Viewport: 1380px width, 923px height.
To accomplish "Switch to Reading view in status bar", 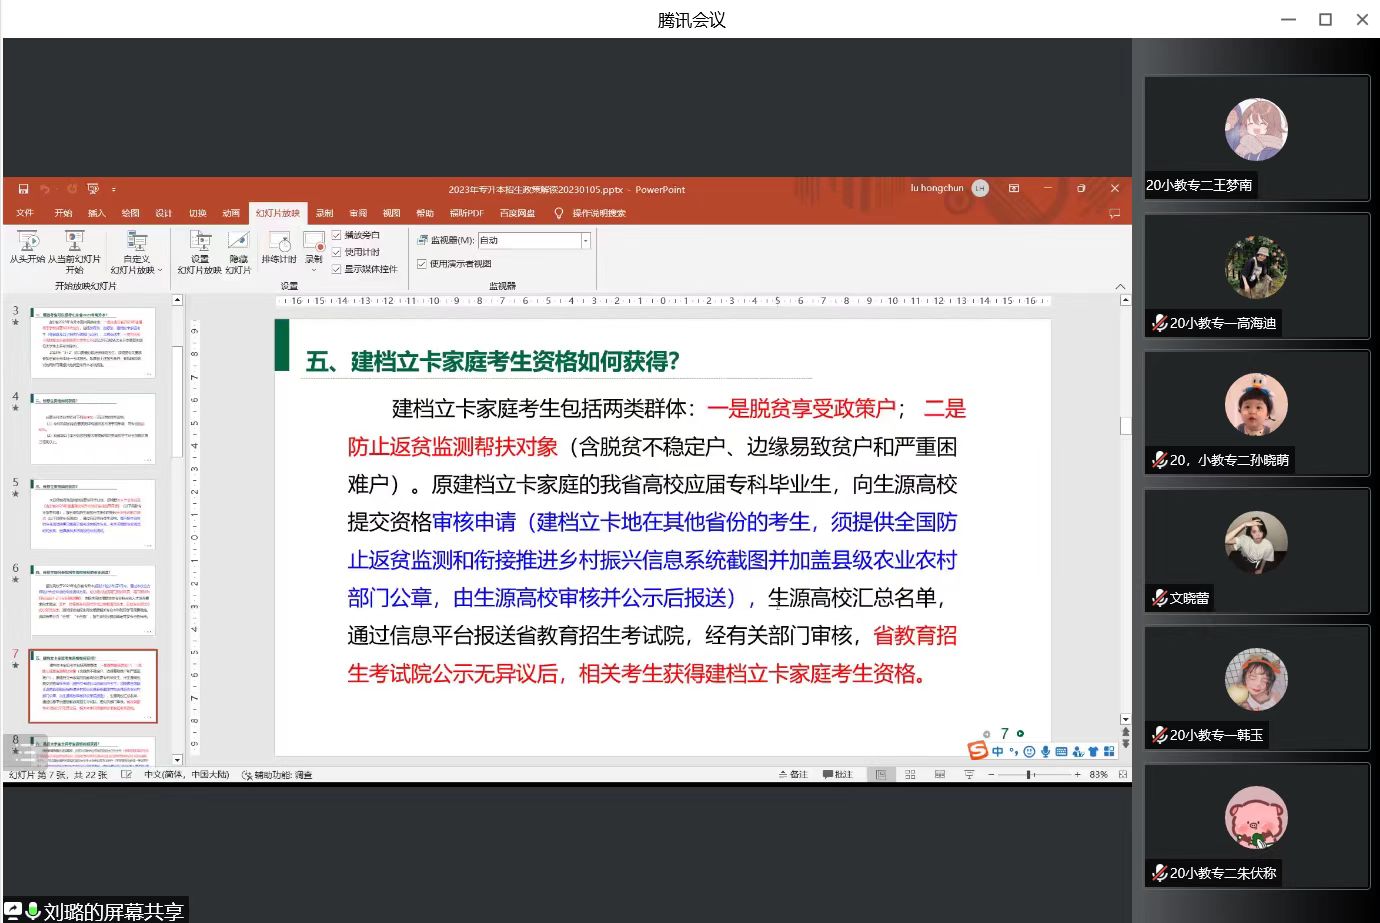I will 939,775.
